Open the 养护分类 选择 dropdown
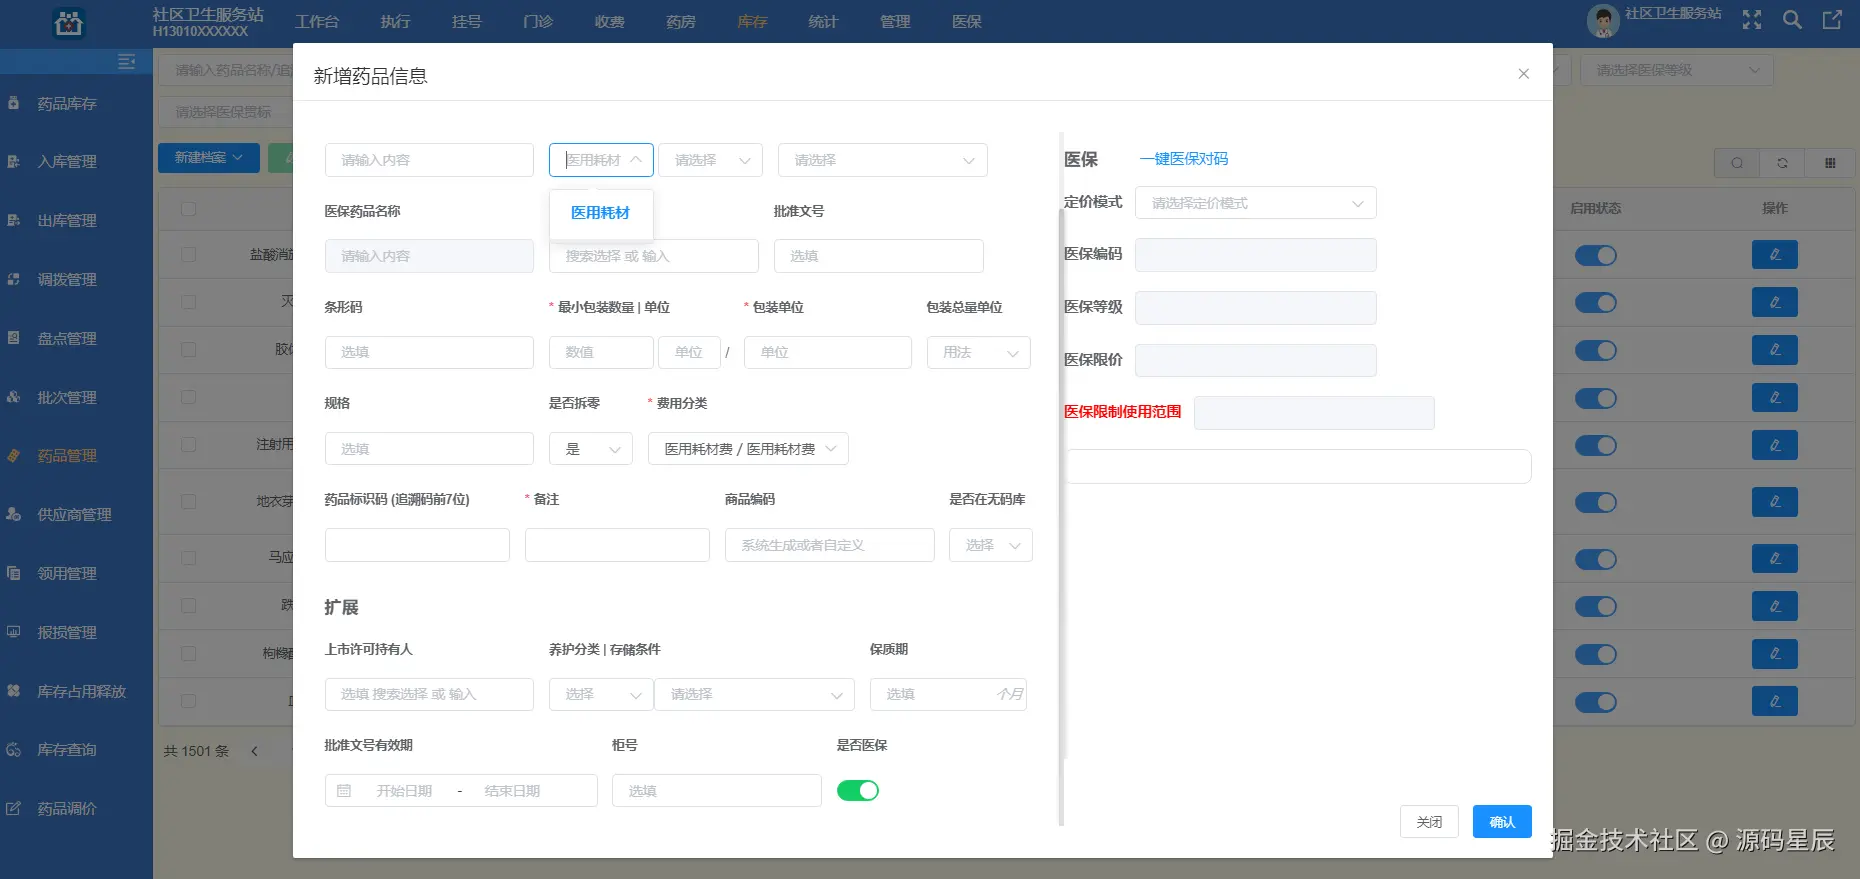Screen dimensions: 1860x879 pos(601,694)
